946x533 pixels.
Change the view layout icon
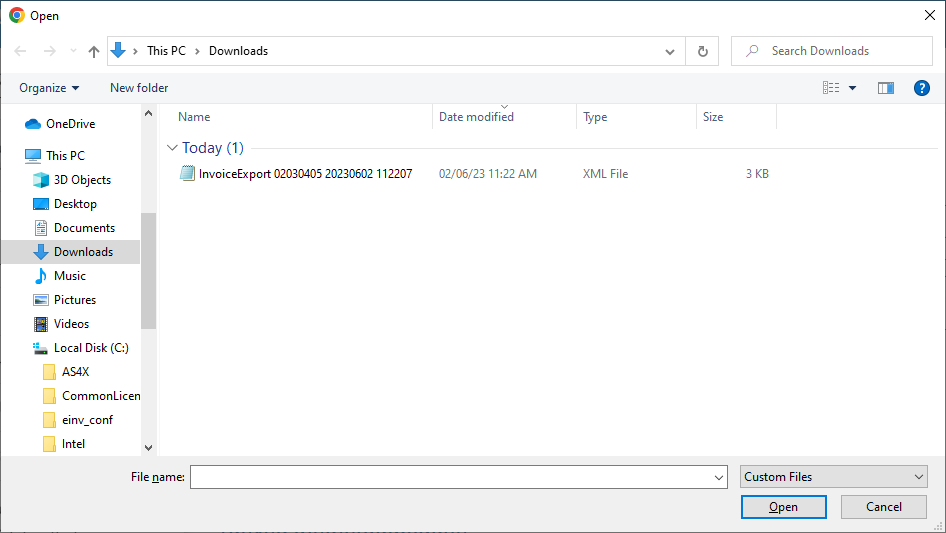click(x=831, y=88)
